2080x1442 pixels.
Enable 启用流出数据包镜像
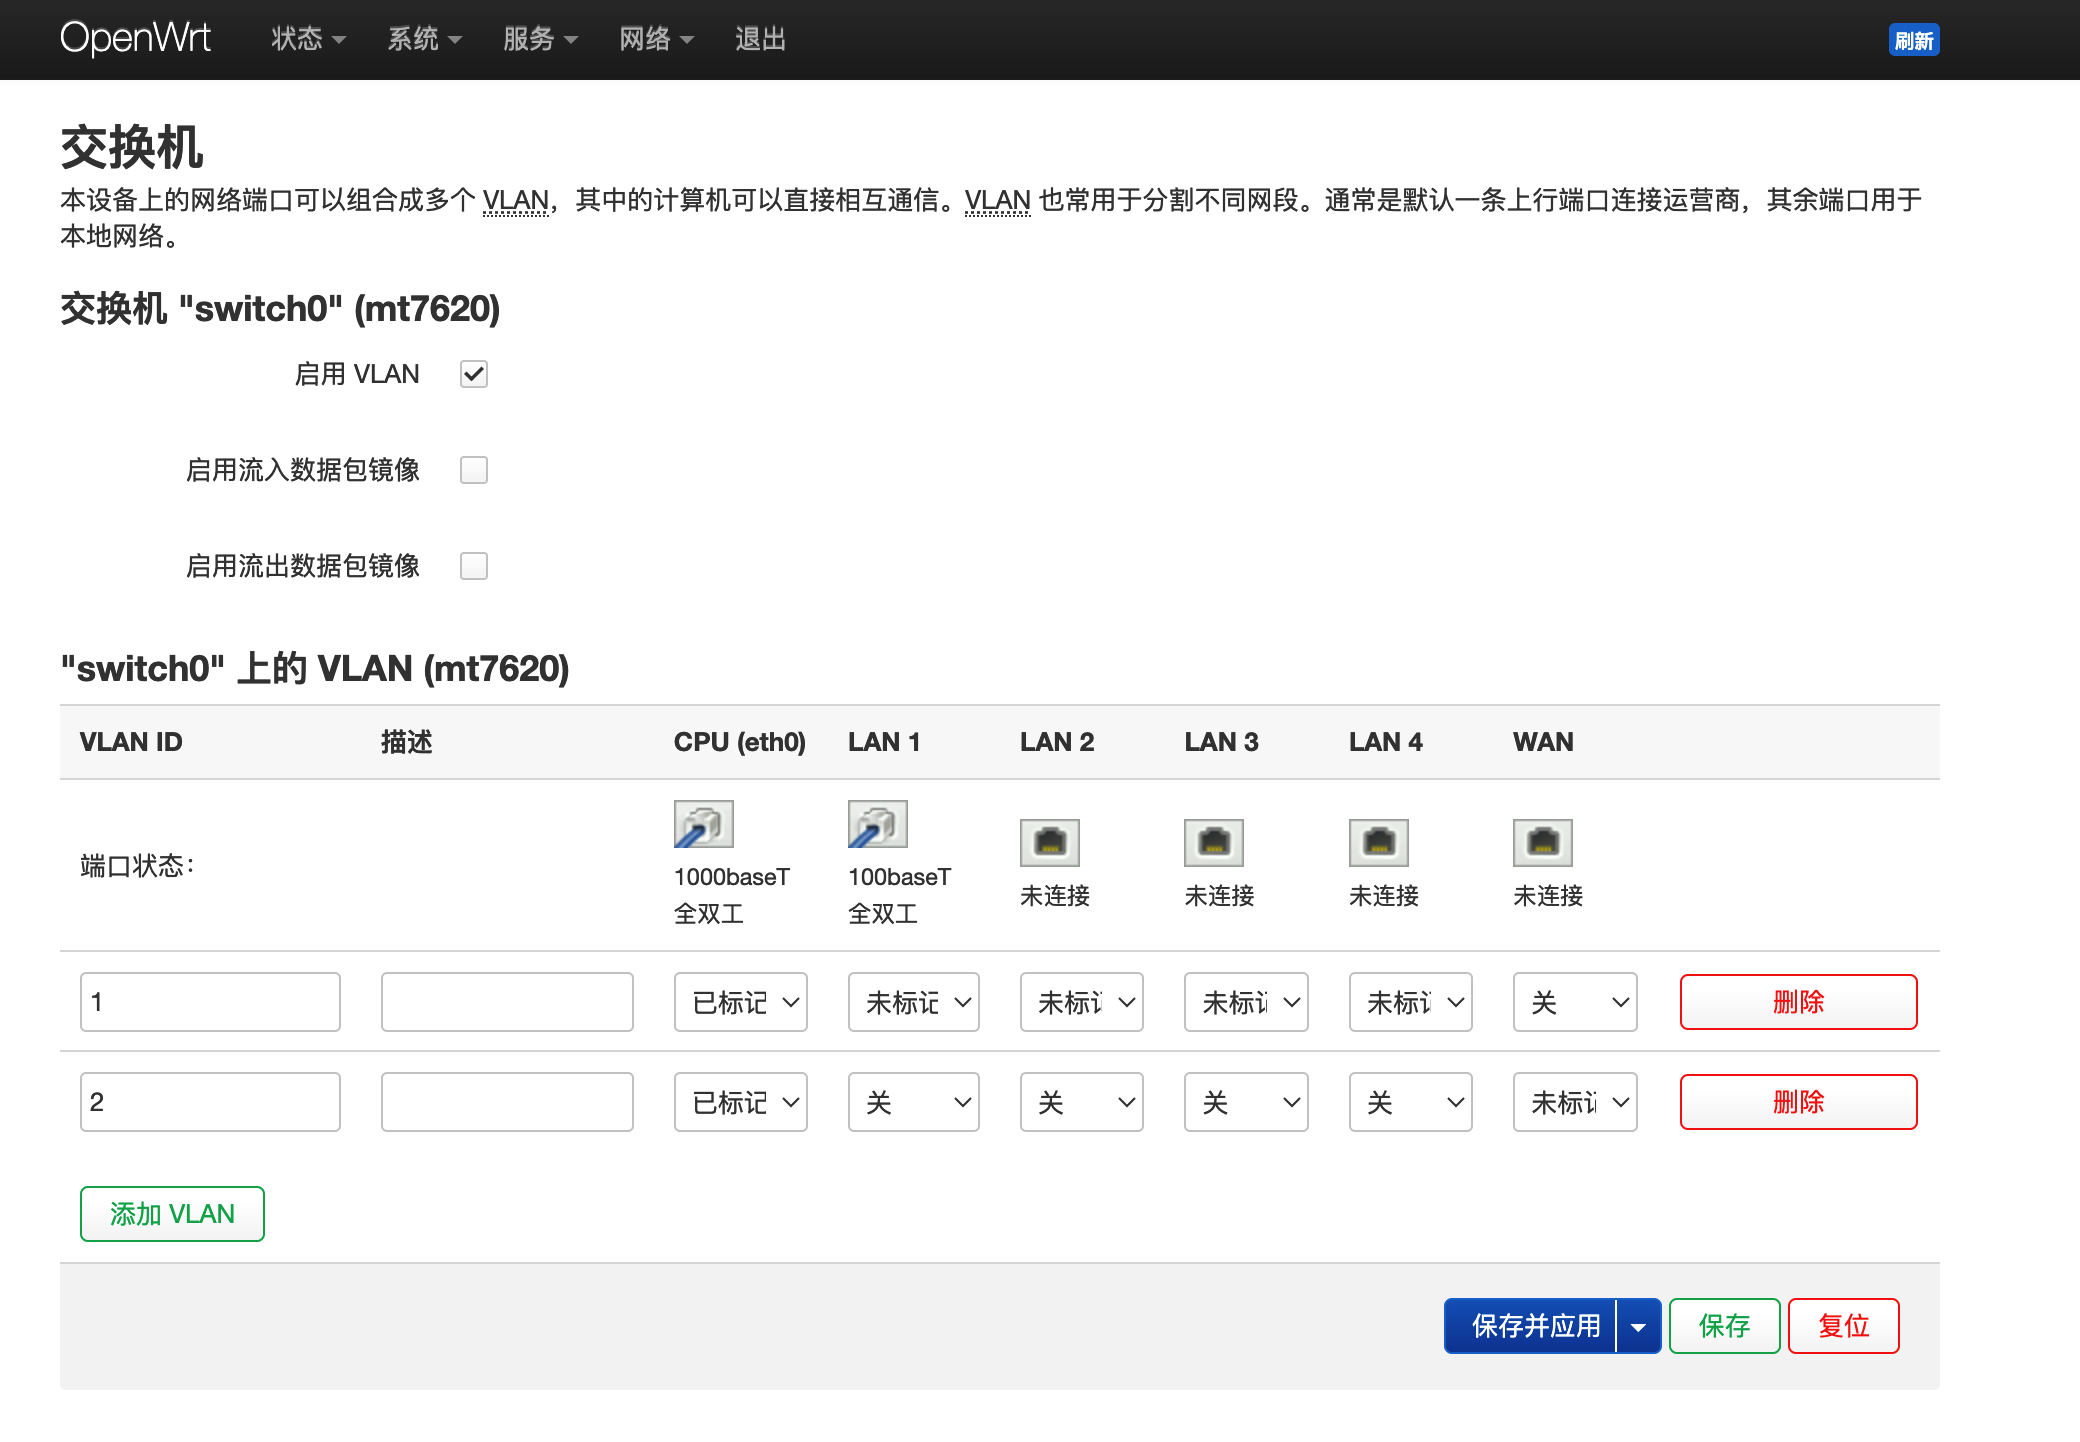click(473, 565)
